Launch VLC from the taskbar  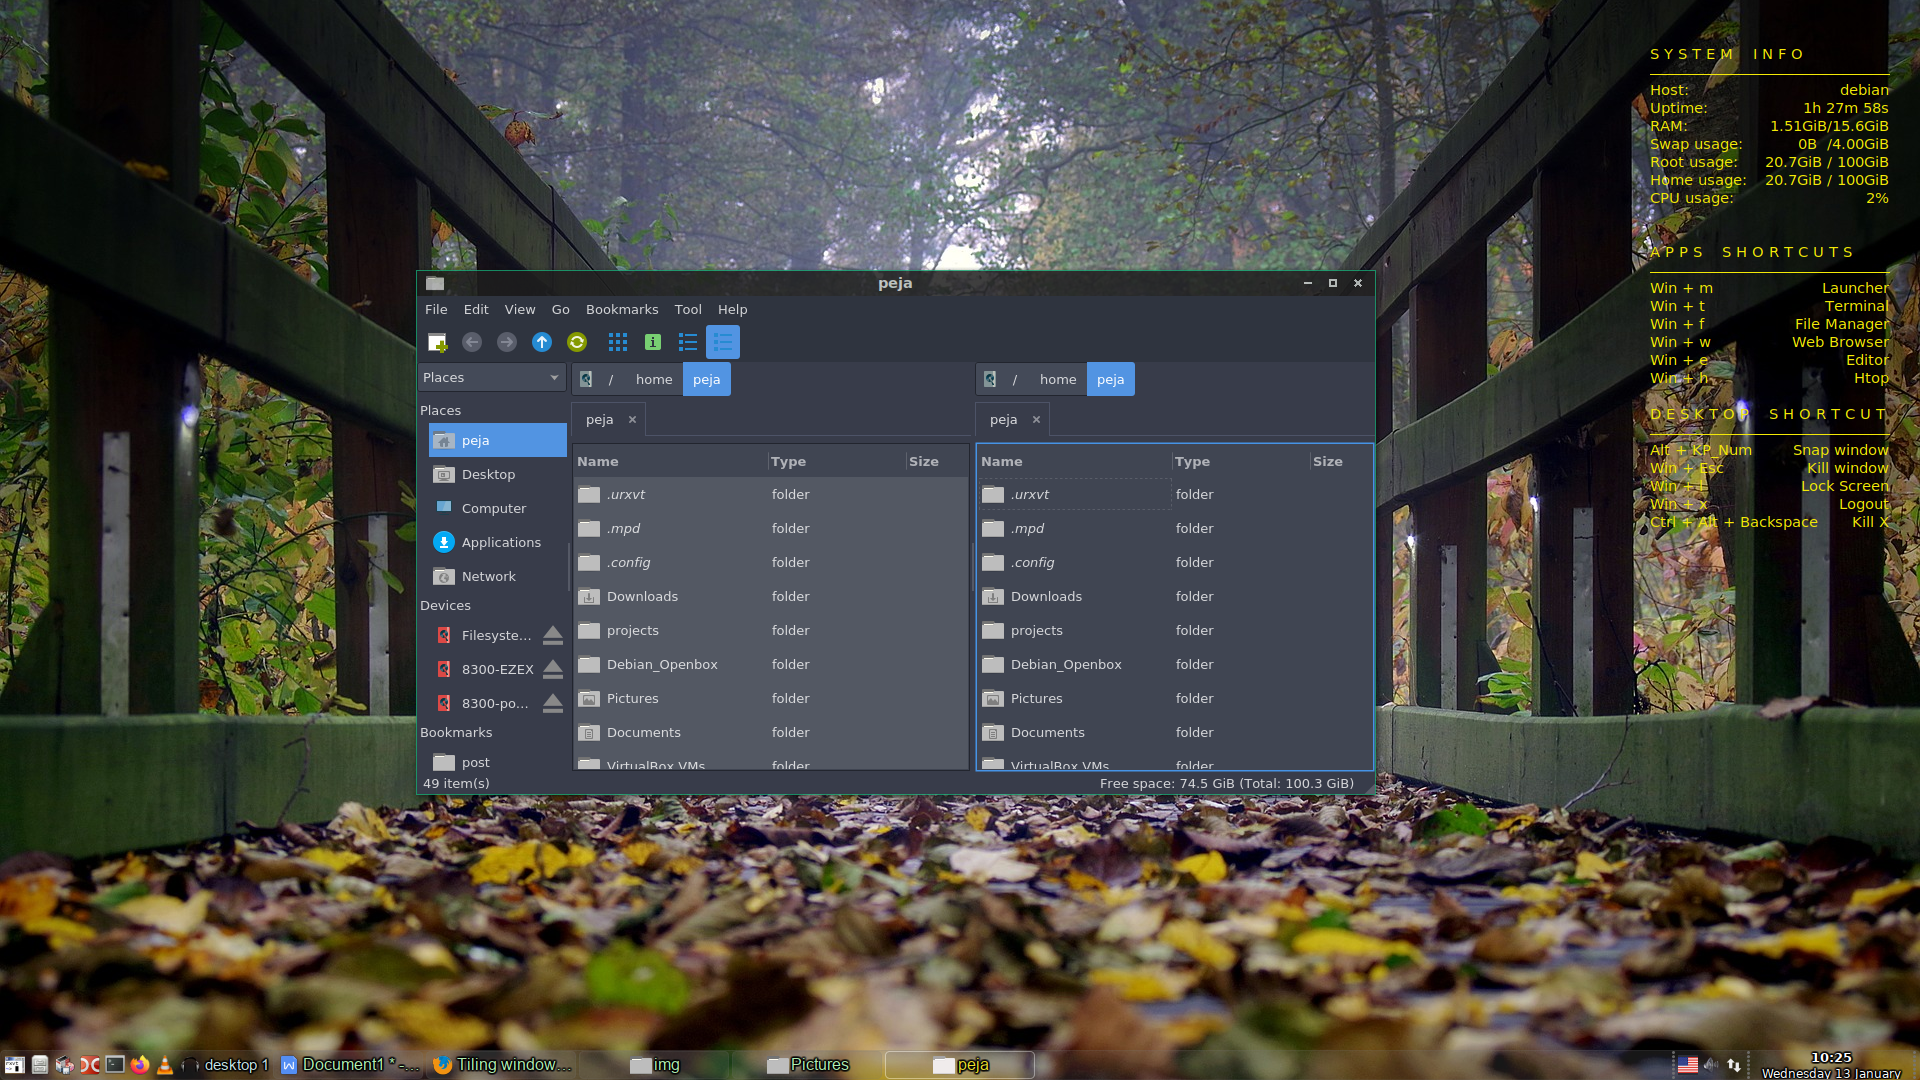tap(165, 1065)
